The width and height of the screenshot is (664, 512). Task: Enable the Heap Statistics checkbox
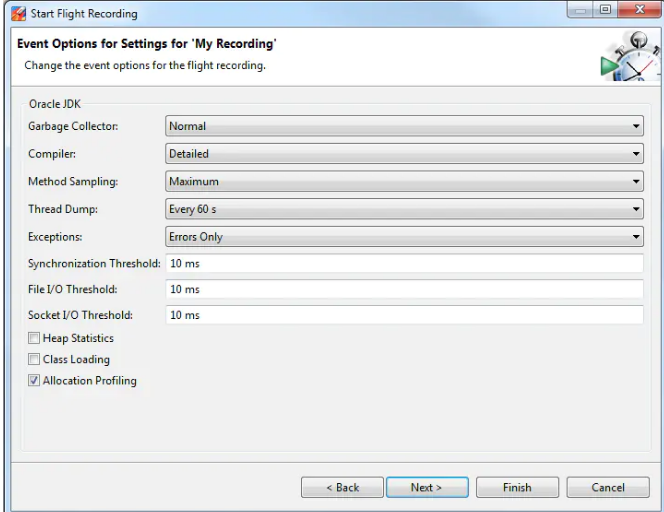pyautogui.click(x=34, y=338)
